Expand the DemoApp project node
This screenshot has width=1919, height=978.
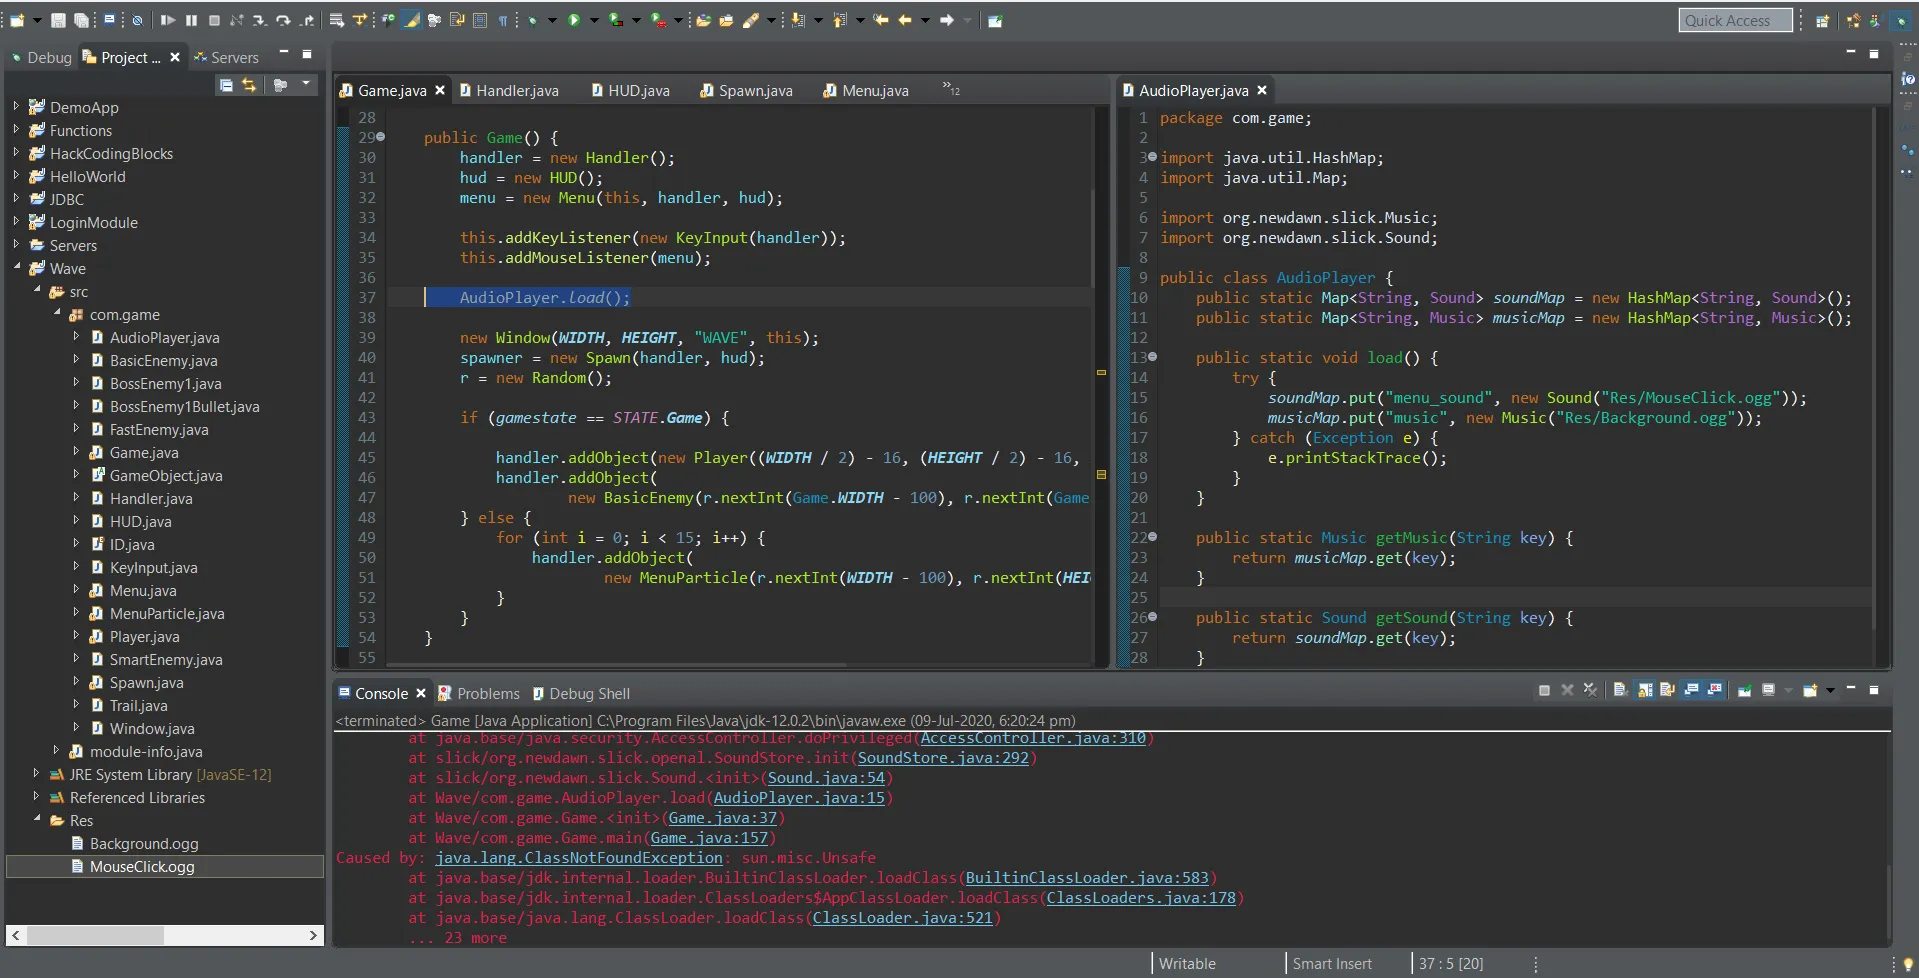[x=16, y=106]
